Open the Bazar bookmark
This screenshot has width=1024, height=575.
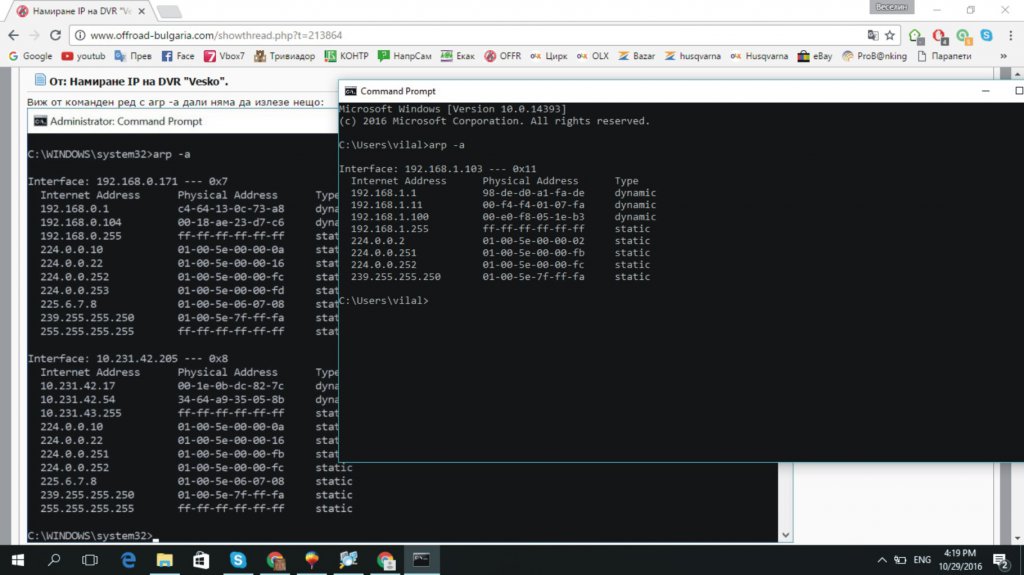point(636,56)
